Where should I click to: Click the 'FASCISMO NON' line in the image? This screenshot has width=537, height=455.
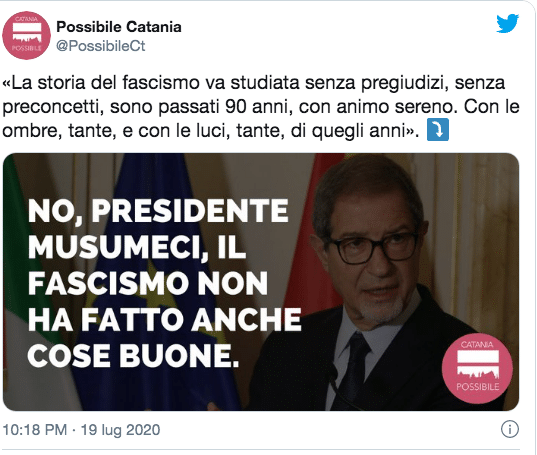point(148,283)
